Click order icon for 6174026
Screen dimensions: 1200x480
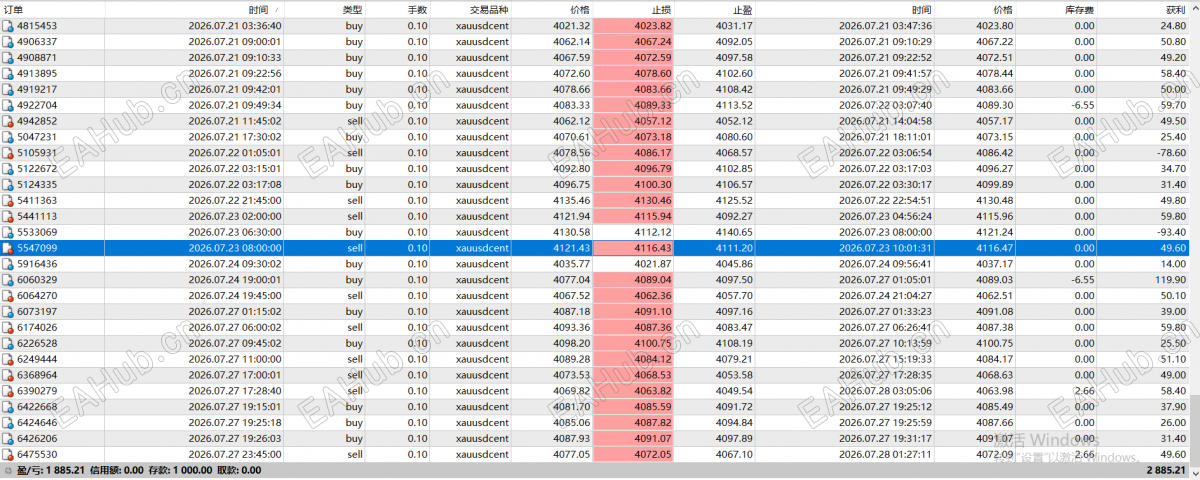tap(9, 327)
